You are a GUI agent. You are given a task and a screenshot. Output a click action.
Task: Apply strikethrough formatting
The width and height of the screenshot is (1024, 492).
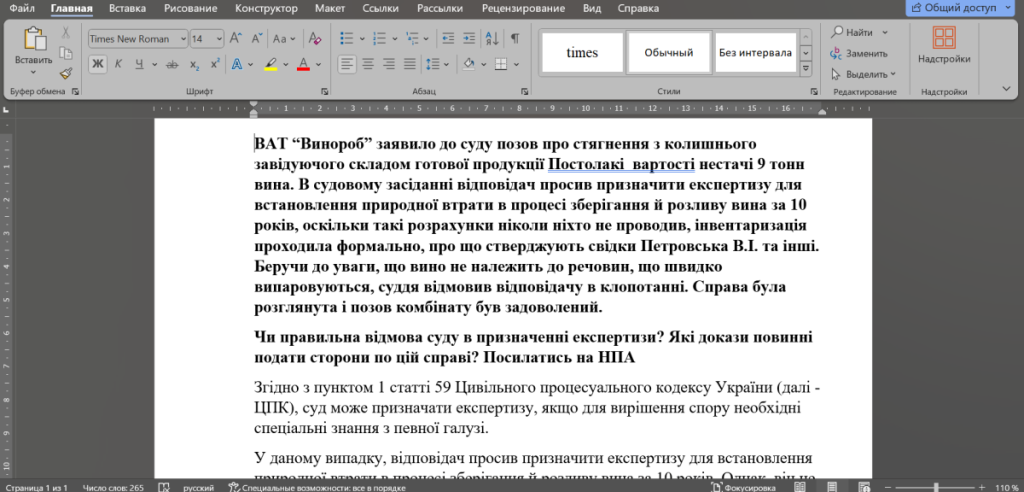click(172, 64)
